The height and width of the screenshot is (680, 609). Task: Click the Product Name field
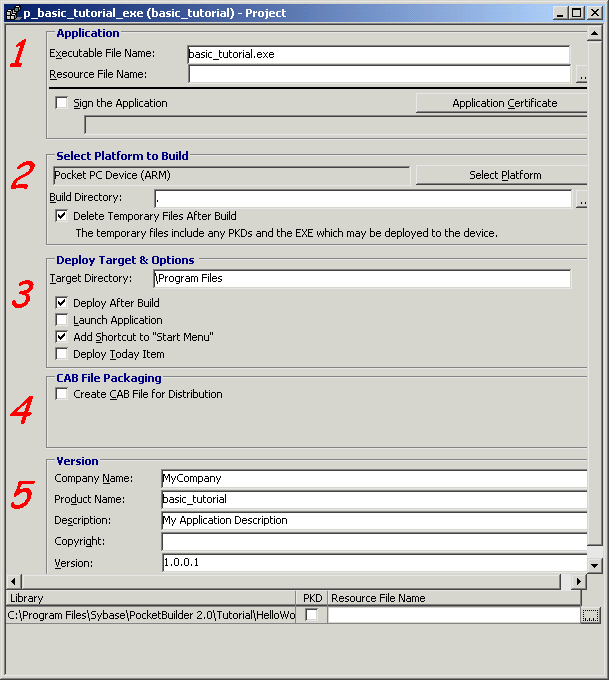374,500
